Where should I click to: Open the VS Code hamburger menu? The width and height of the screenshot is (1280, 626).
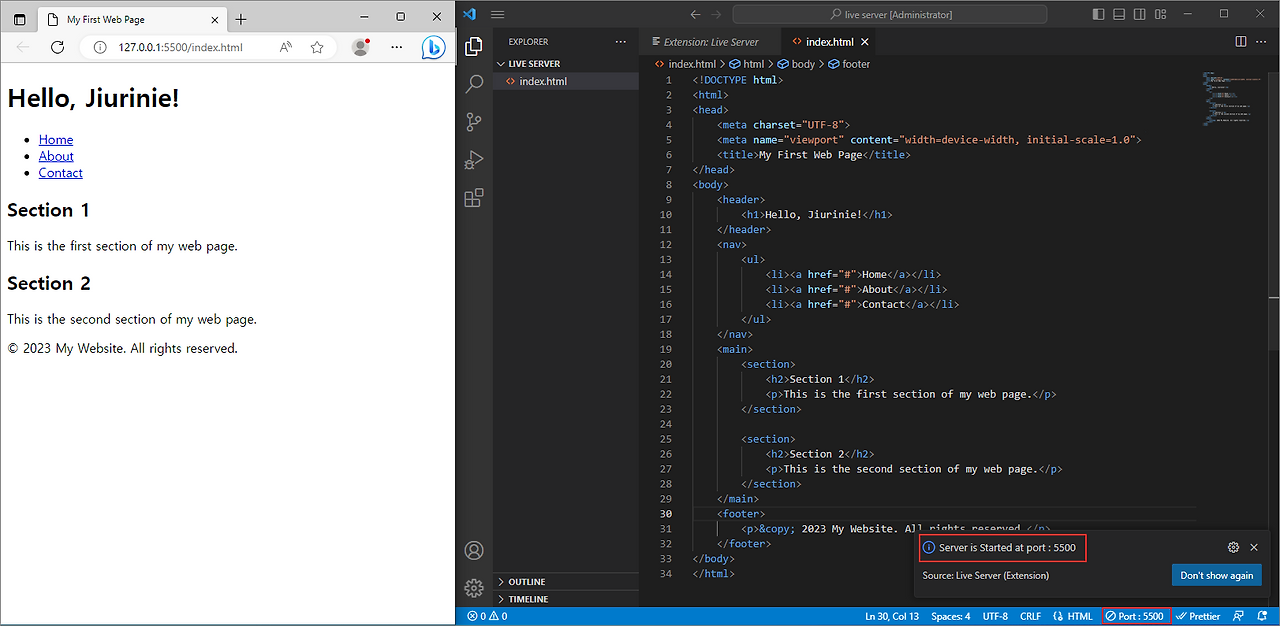[497, 14]
